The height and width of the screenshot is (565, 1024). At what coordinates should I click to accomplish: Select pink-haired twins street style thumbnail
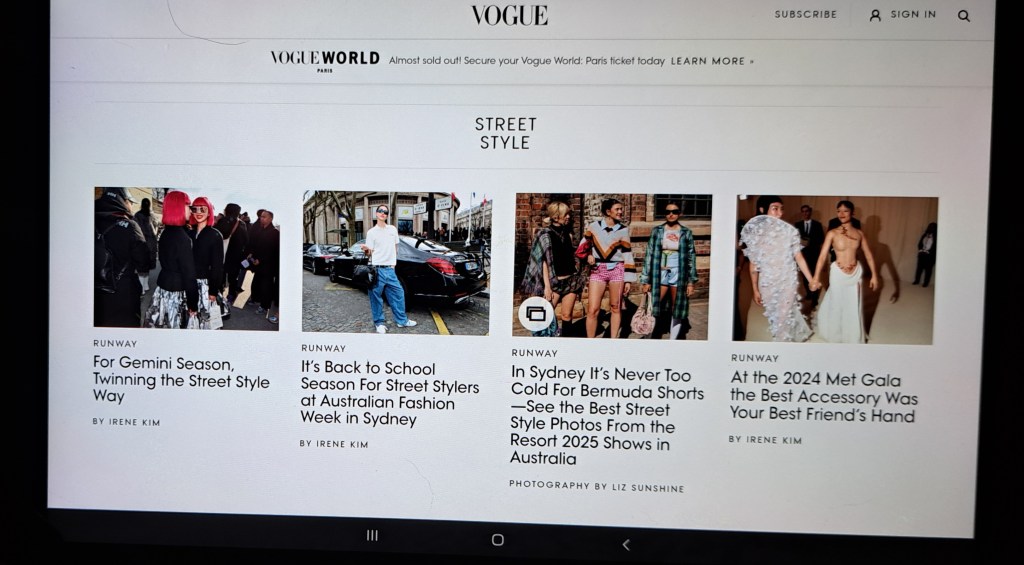[186, 258]
